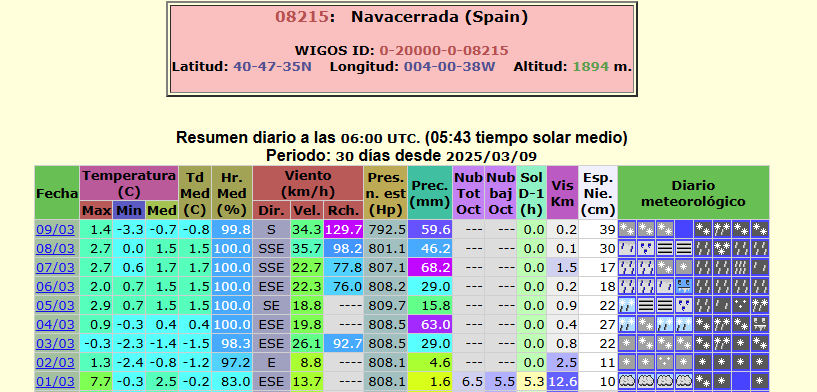Screen dimensions: 817x392
Task: Click the night icicle icon ending 04/03 row
Action: pos(760,324)
